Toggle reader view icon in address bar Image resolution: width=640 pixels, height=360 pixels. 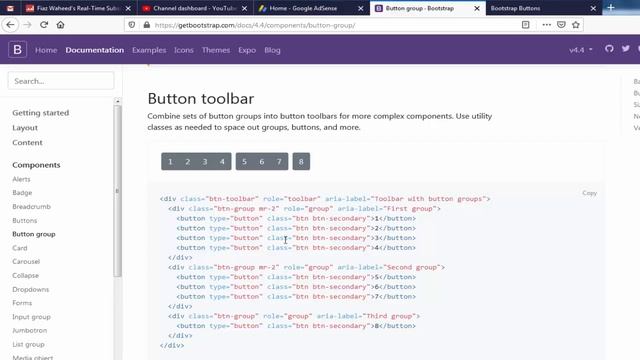pyautogui.click(x=525, y=25)
